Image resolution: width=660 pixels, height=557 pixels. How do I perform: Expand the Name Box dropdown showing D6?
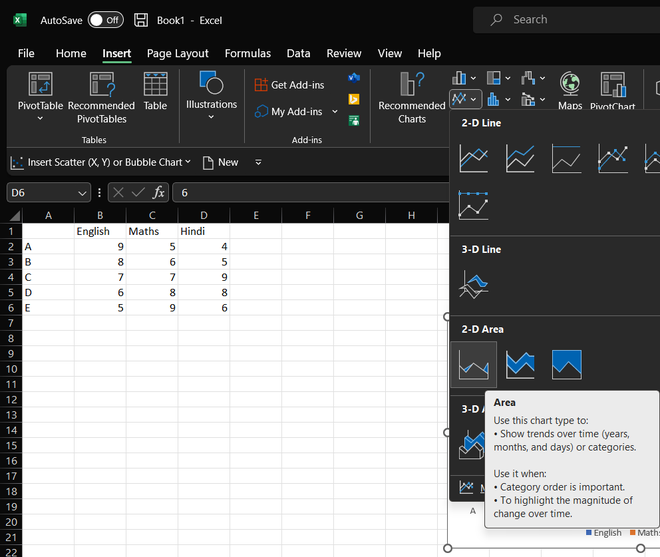82,192
